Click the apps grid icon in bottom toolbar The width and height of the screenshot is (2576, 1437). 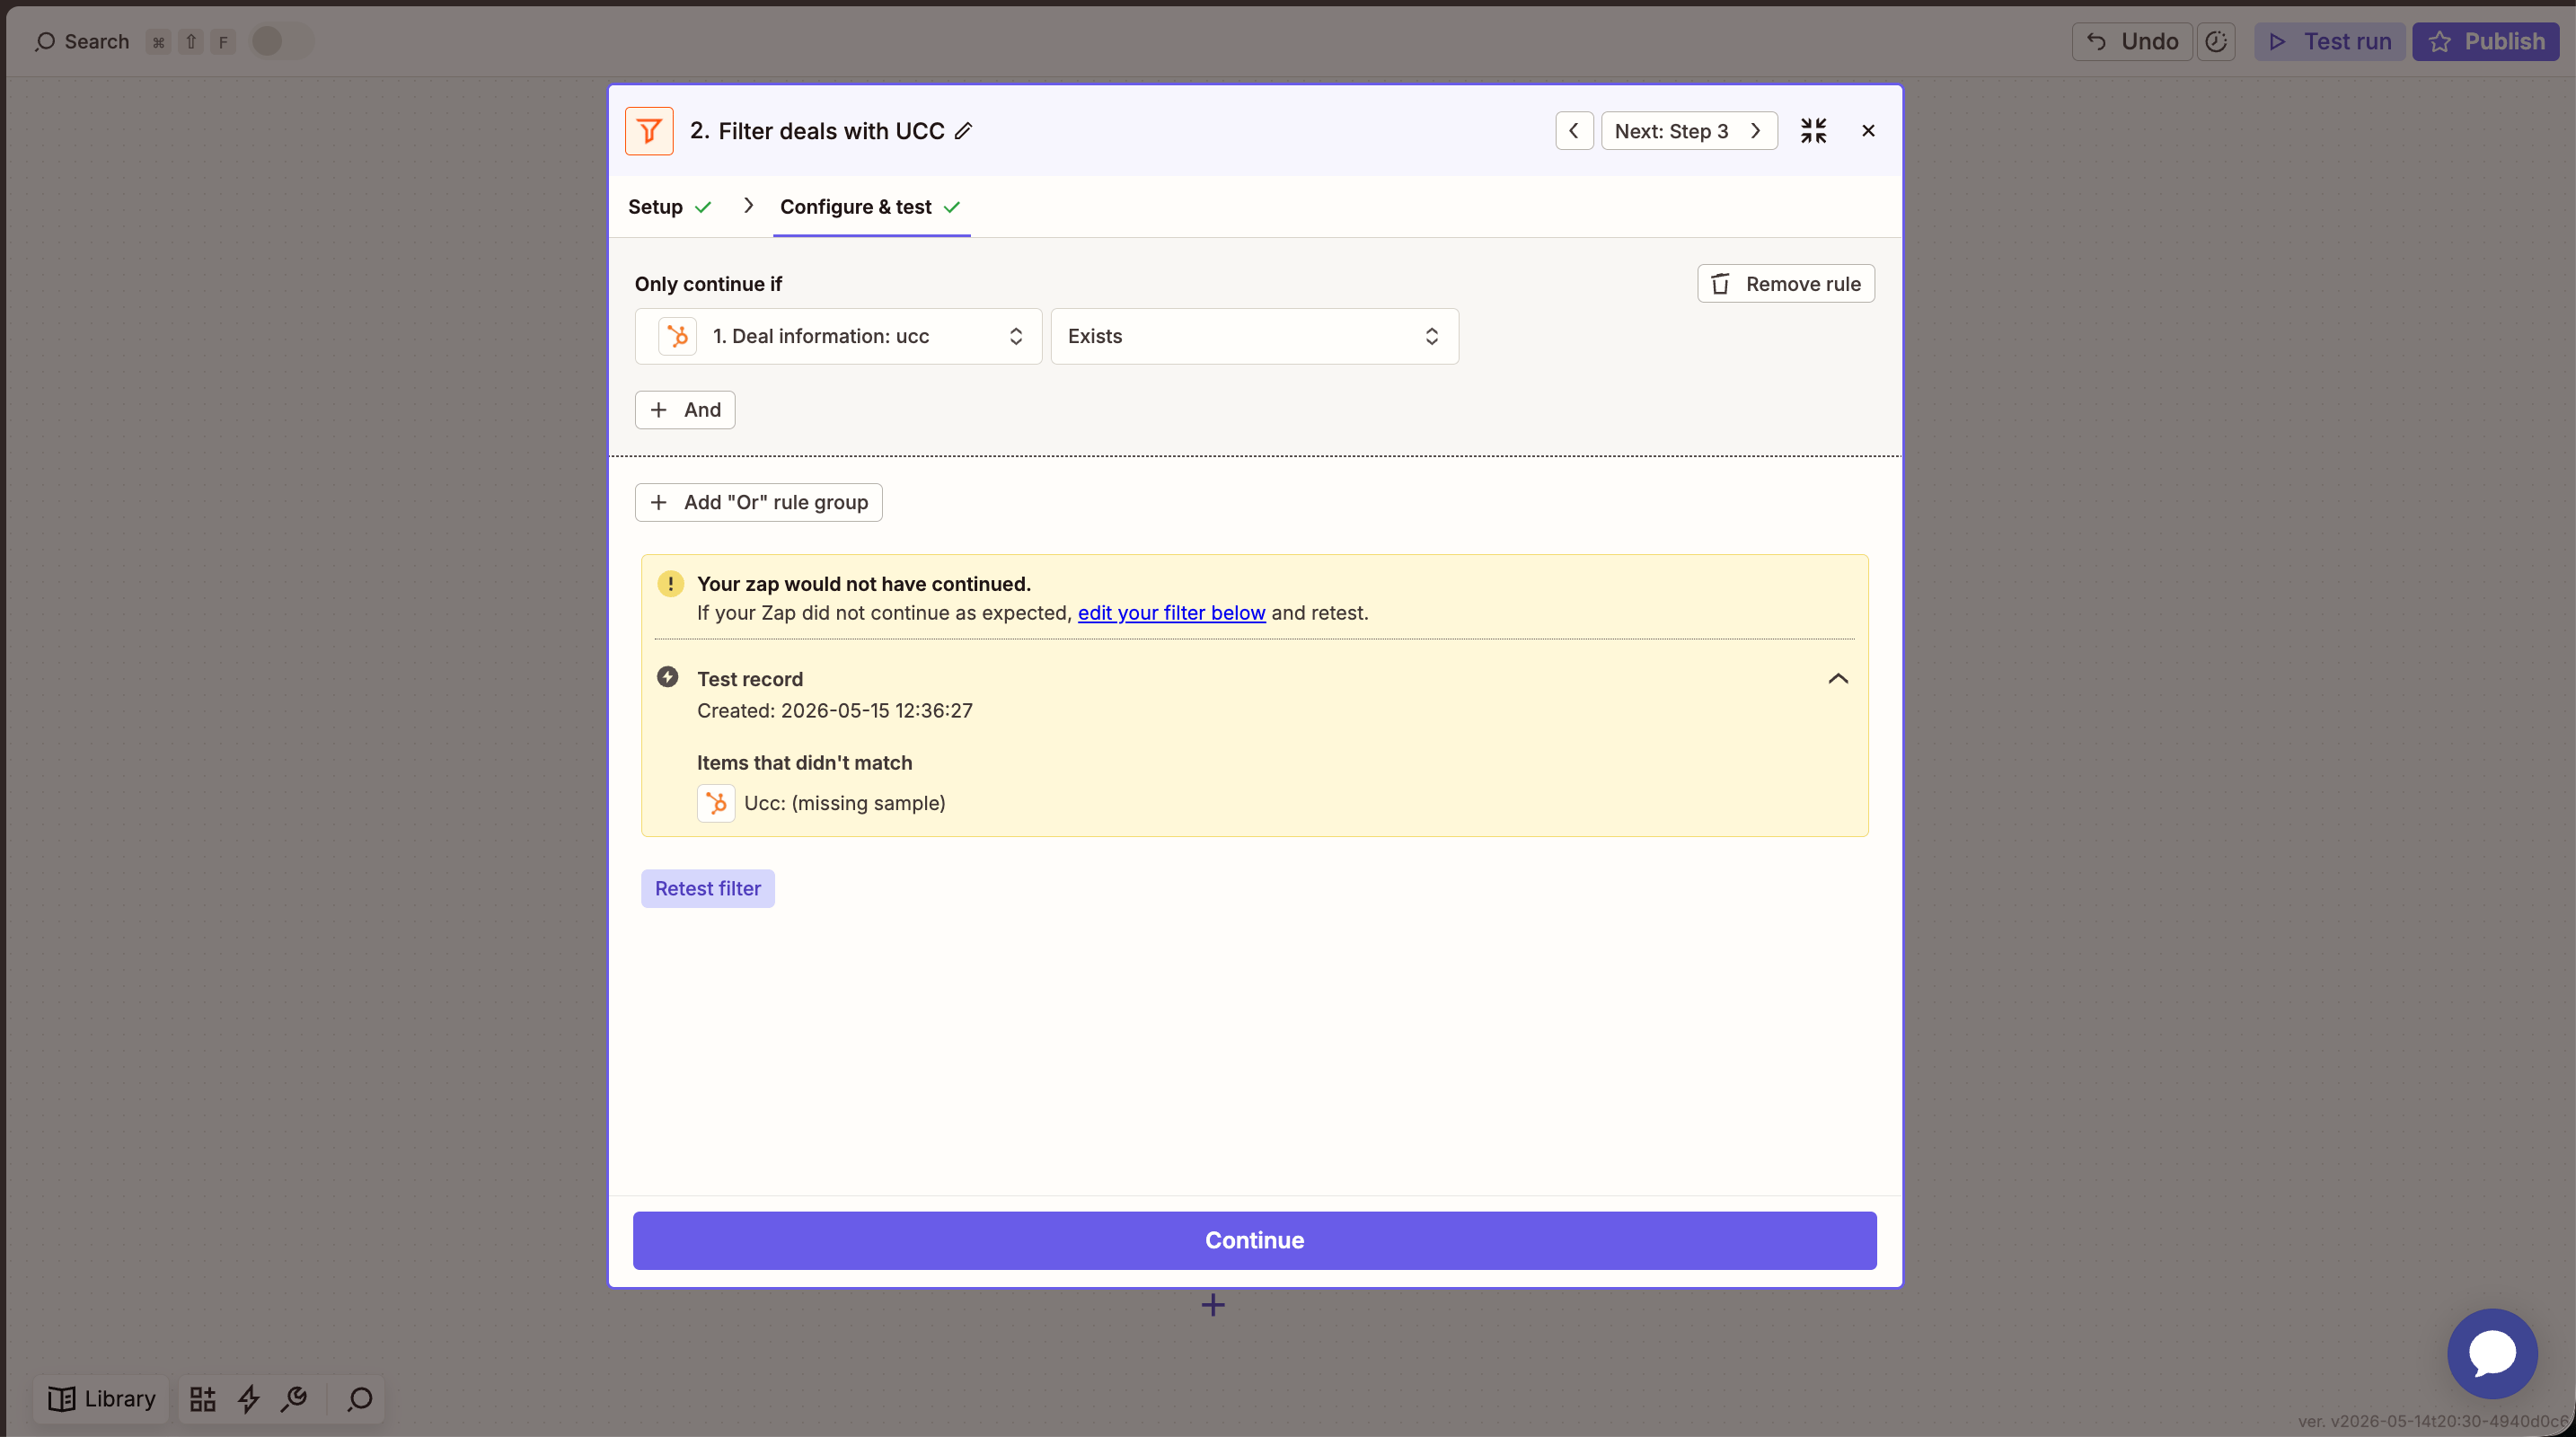click(203, 1399)
